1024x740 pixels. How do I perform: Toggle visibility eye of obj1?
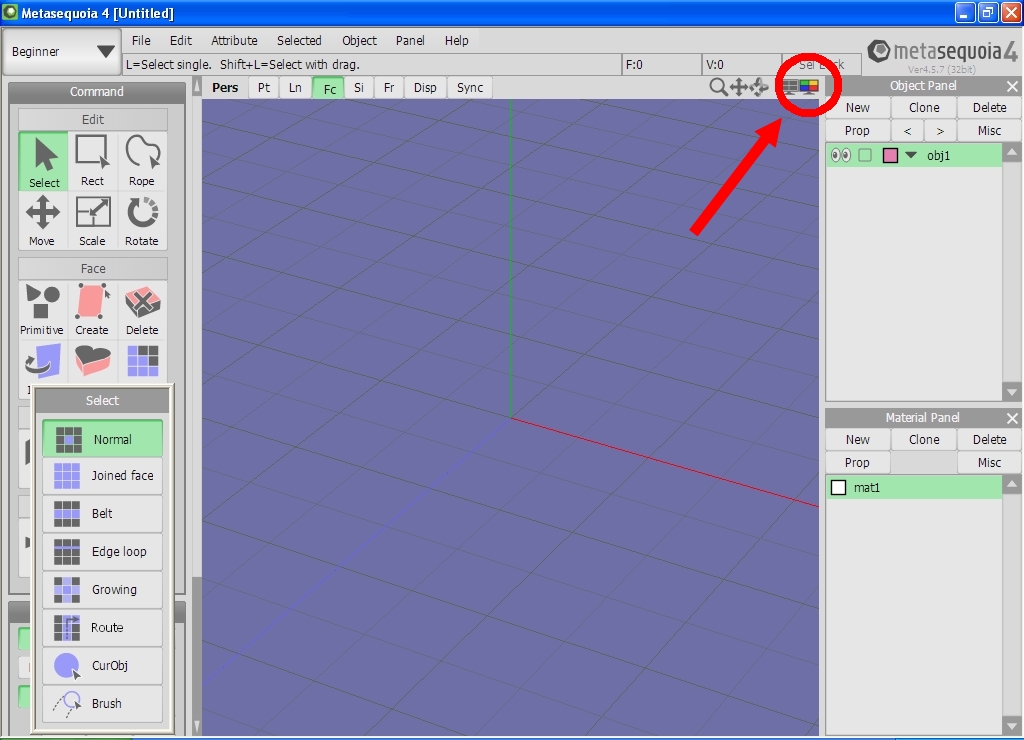pos(841,155)
